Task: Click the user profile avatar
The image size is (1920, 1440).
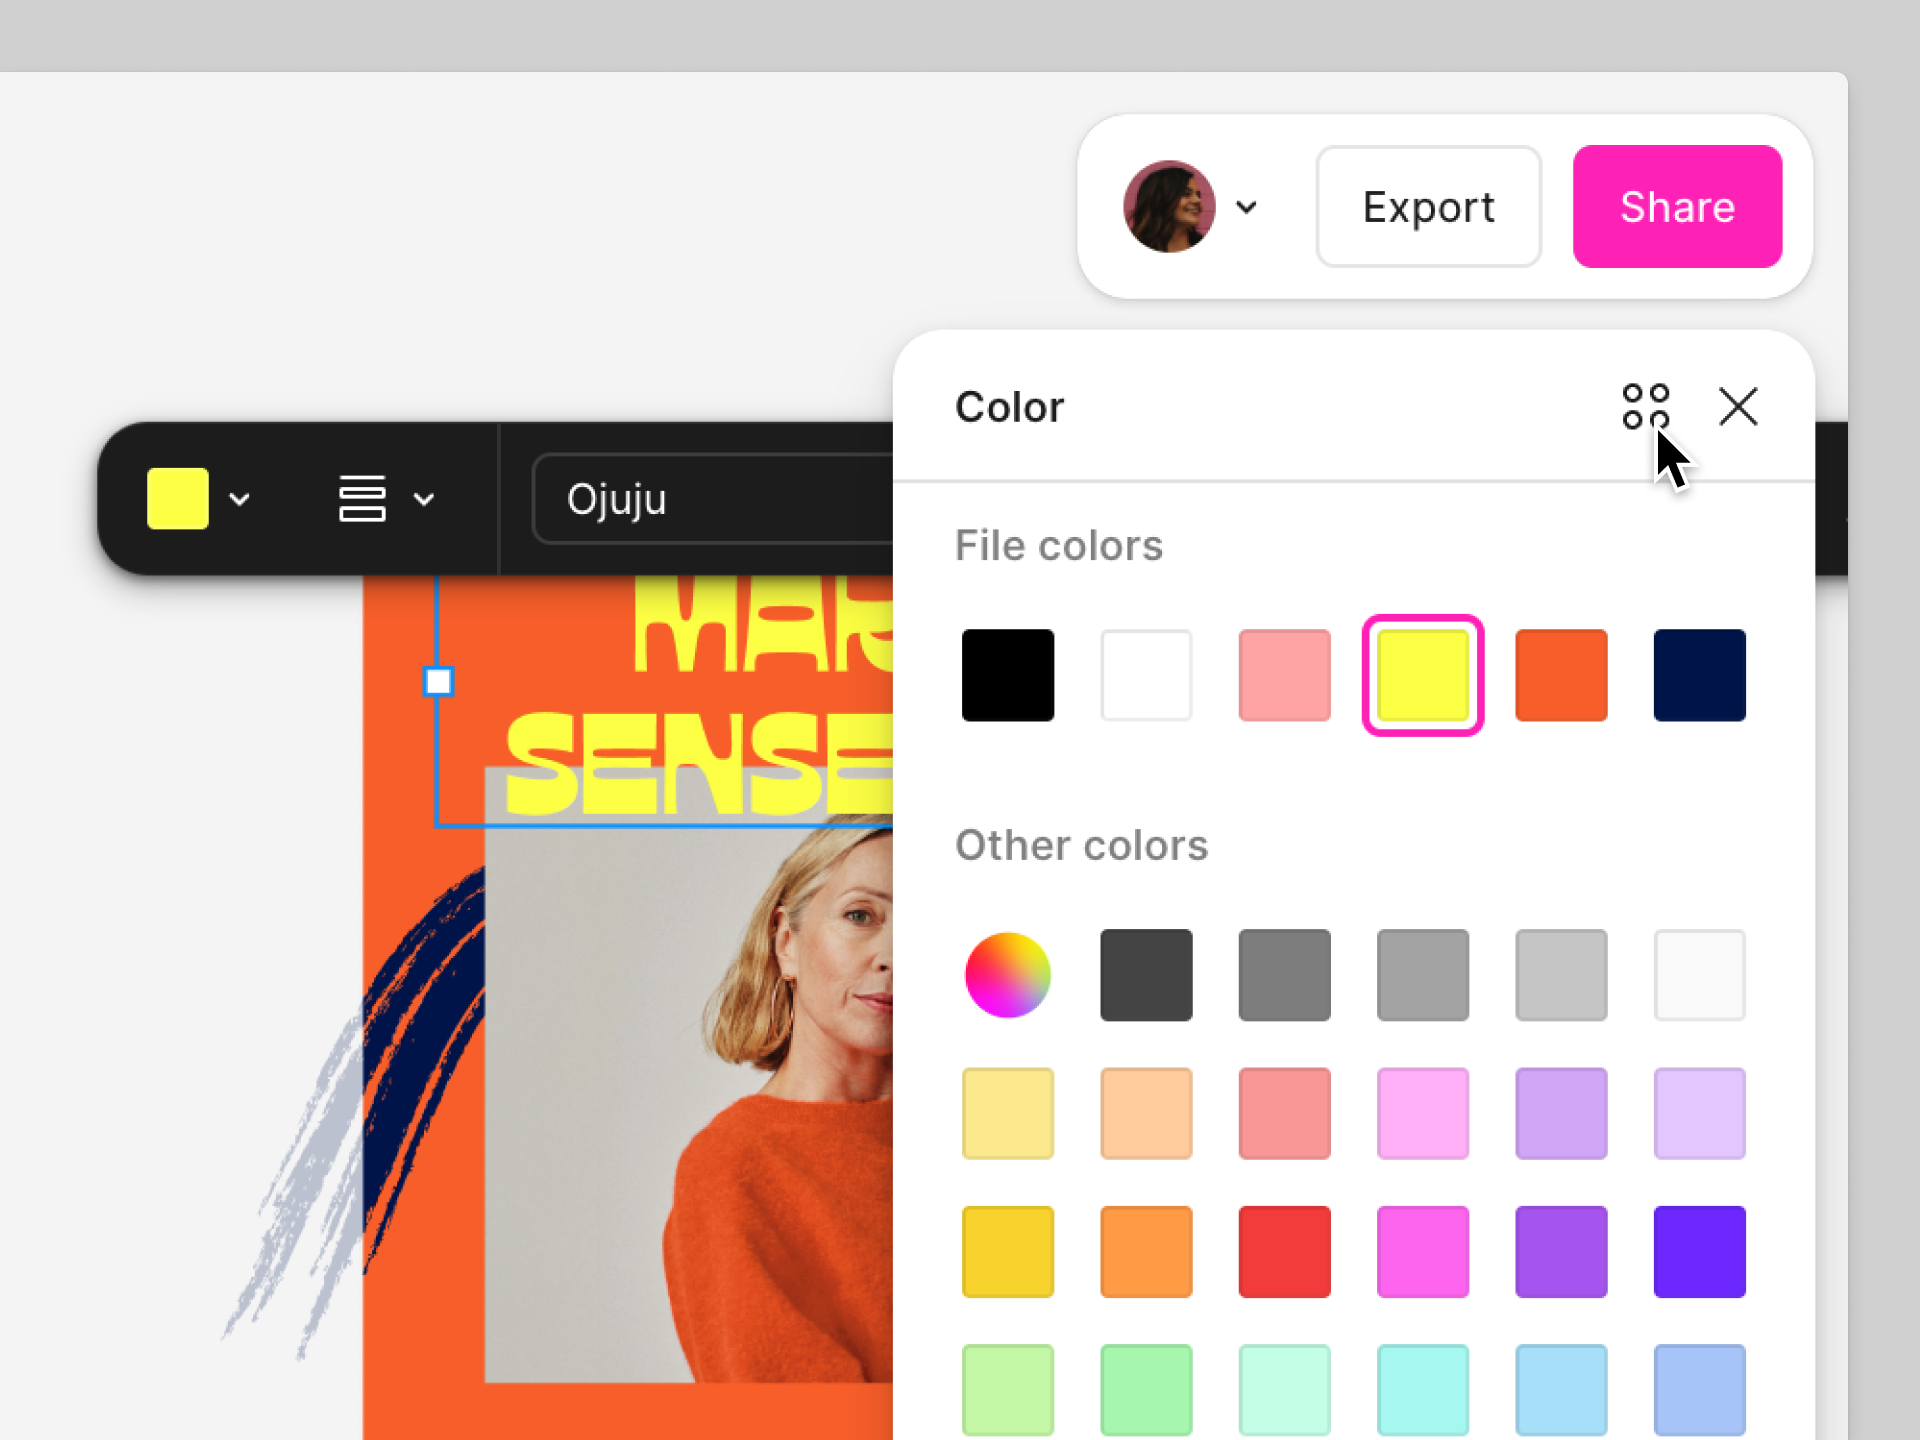Action: pos(1169,207)
